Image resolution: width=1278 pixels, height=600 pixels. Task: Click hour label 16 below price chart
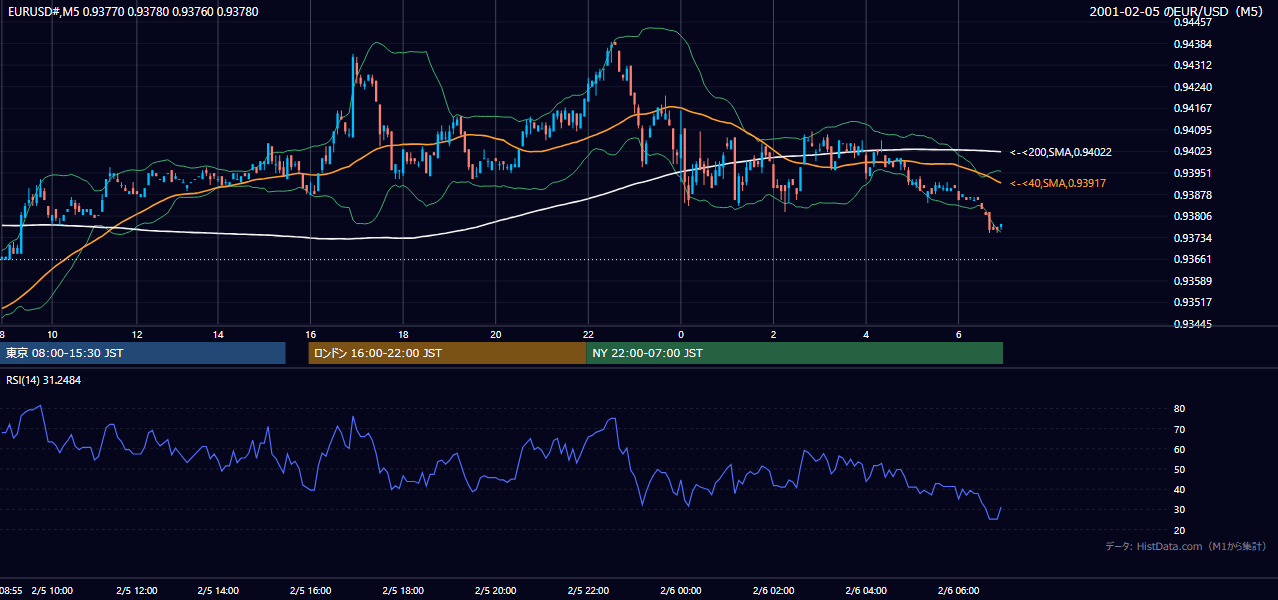point(311,334)
